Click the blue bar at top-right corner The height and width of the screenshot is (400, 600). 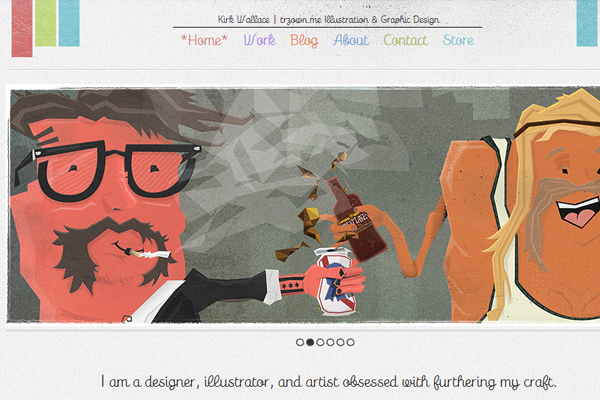[587, 23]
